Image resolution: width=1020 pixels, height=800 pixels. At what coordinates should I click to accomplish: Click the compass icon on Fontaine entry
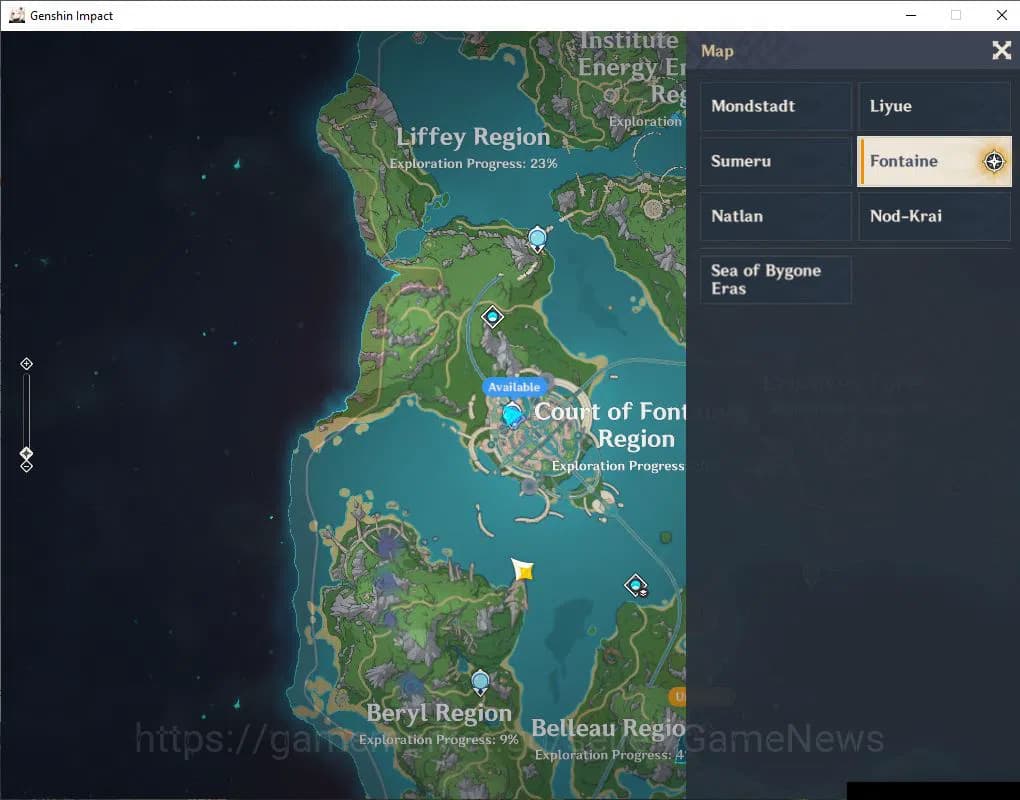[994, 161]
